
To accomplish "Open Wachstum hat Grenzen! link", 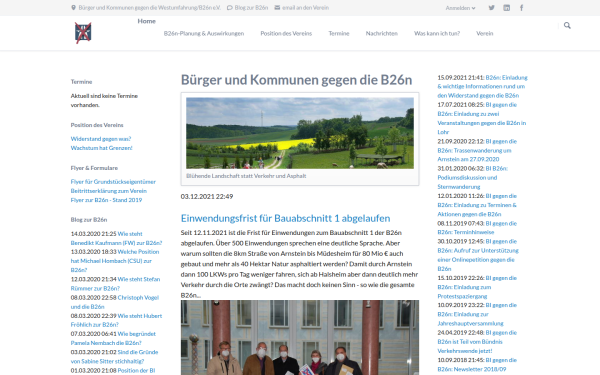I will [101, 148].
